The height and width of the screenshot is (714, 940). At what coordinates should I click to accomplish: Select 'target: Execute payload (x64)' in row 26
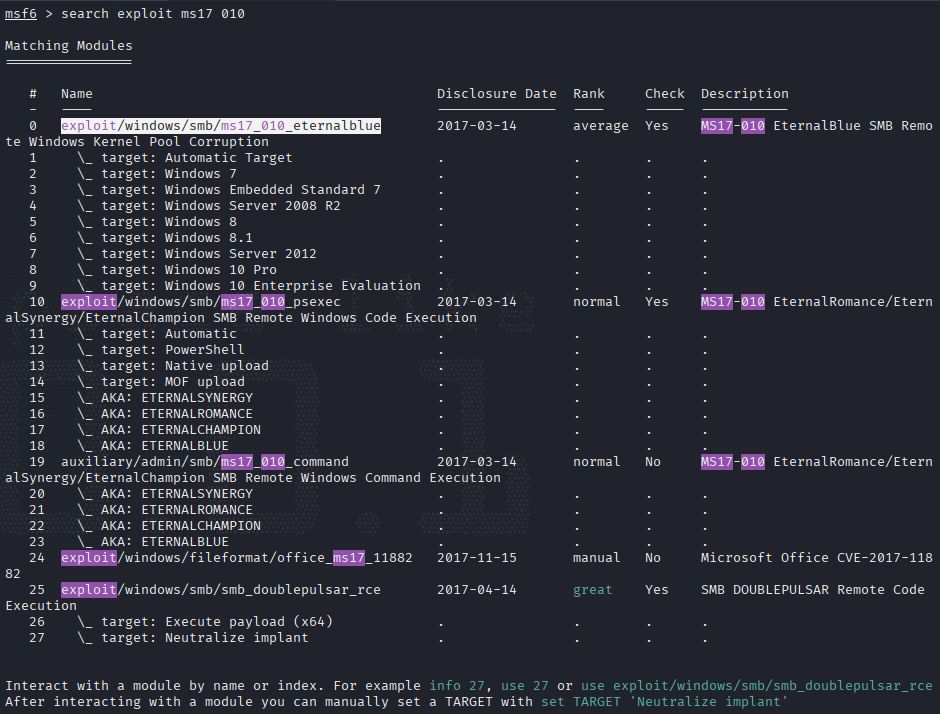tap(217, 622)
